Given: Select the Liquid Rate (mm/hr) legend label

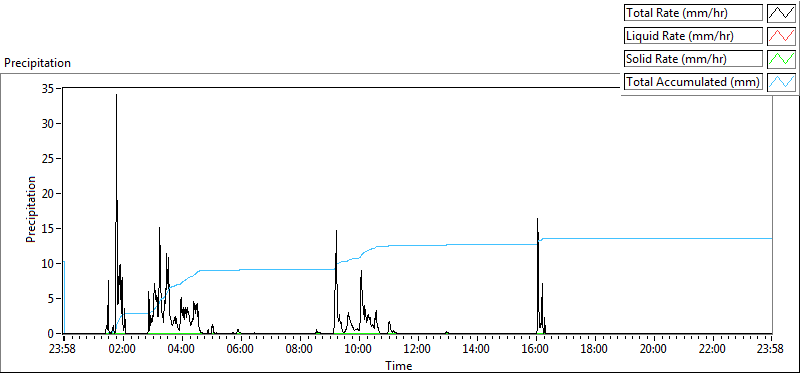Looking at the screenshot, I should [694, 36].
